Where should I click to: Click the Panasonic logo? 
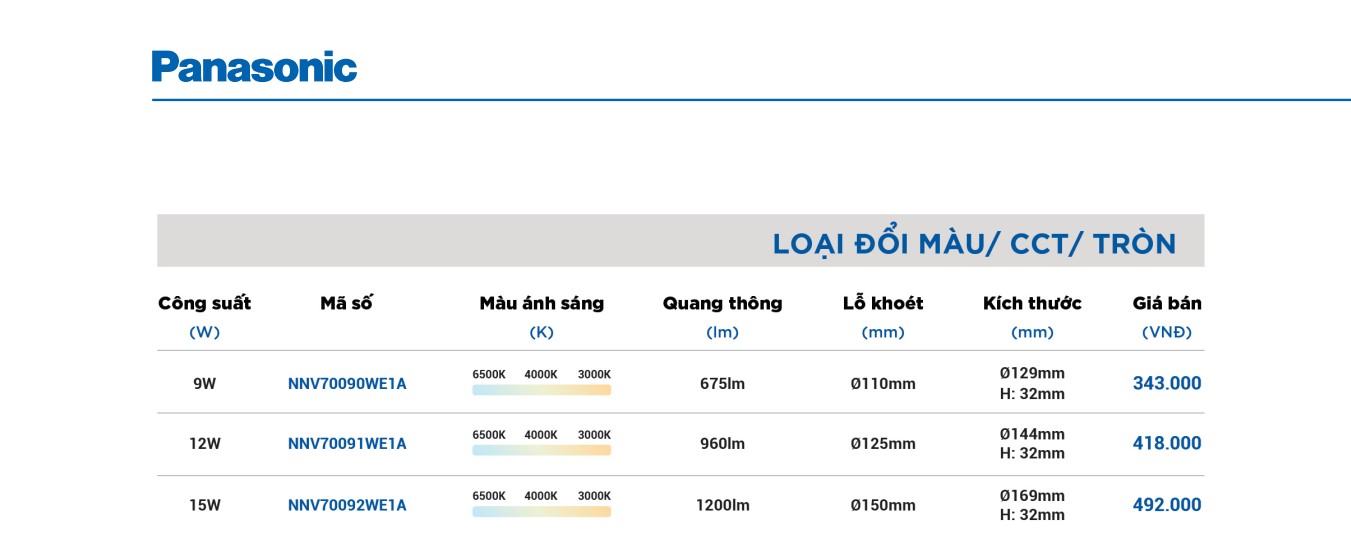coord(254,66)
